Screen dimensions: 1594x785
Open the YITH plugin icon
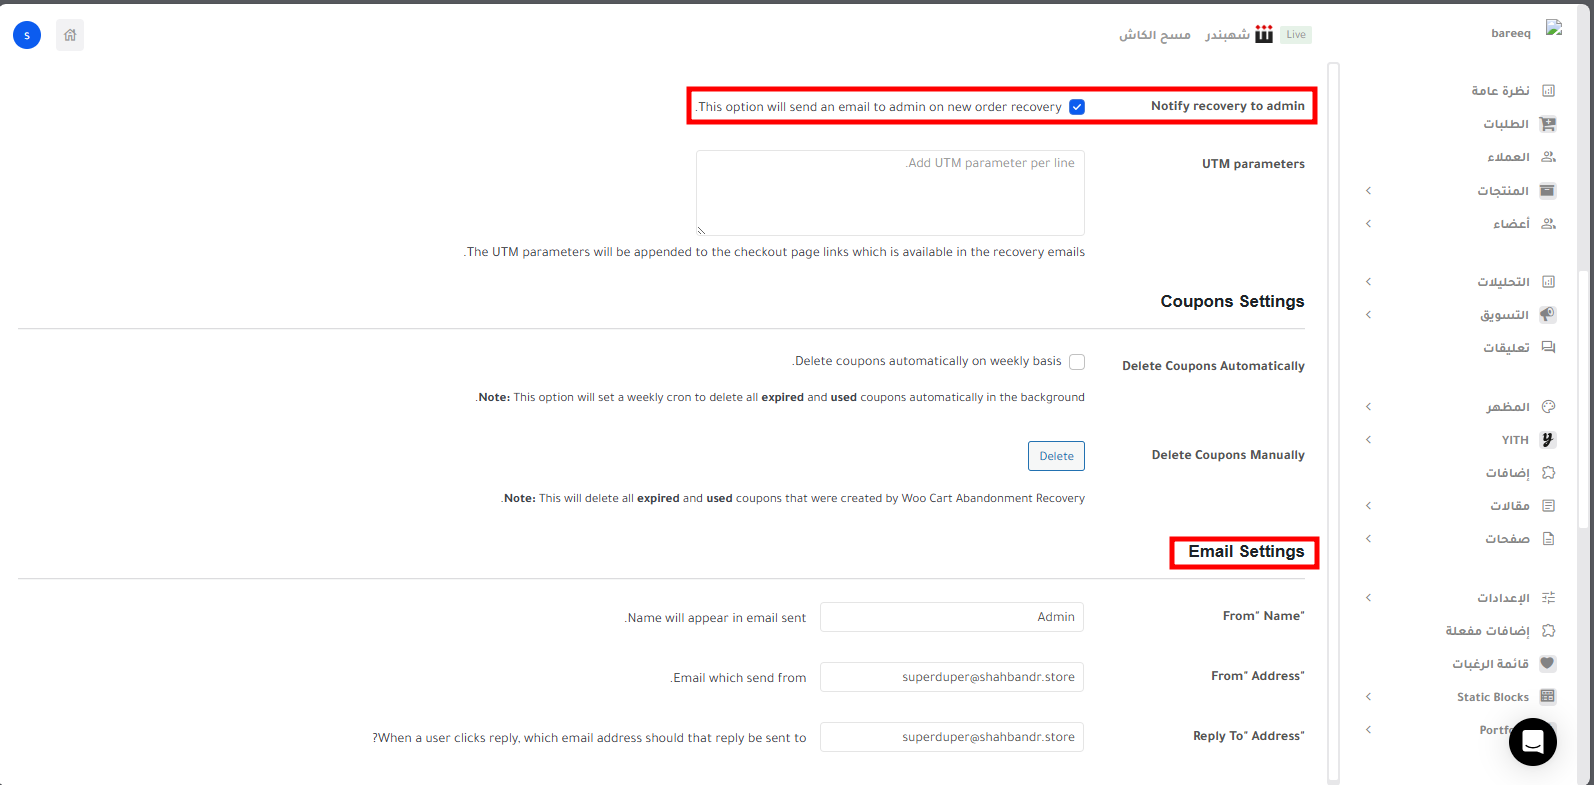click(x=1548, y=440)
